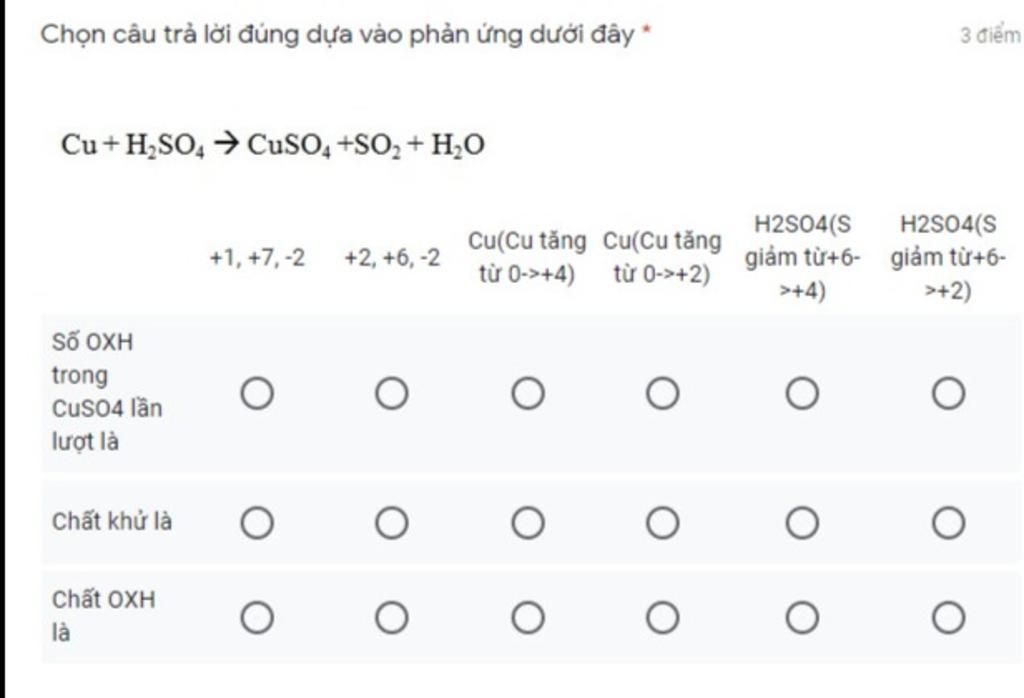This screenshot has height=698, width=1024.
Task: Select +2, +6, -2 for Chất khử là
Action: (x=392, y=523)
